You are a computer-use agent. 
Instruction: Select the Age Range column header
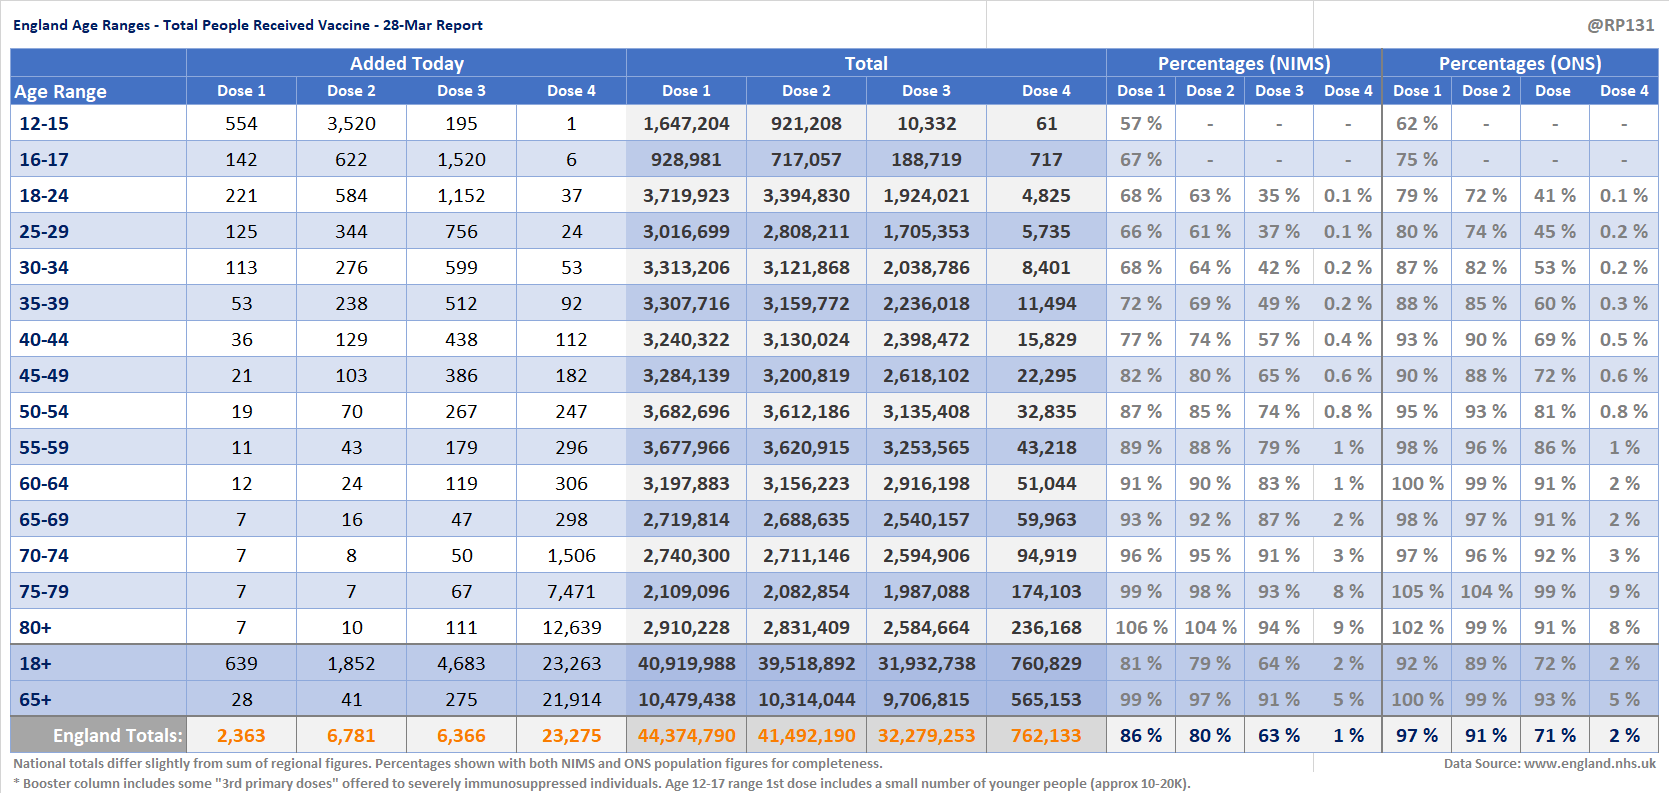pos(60,91)
